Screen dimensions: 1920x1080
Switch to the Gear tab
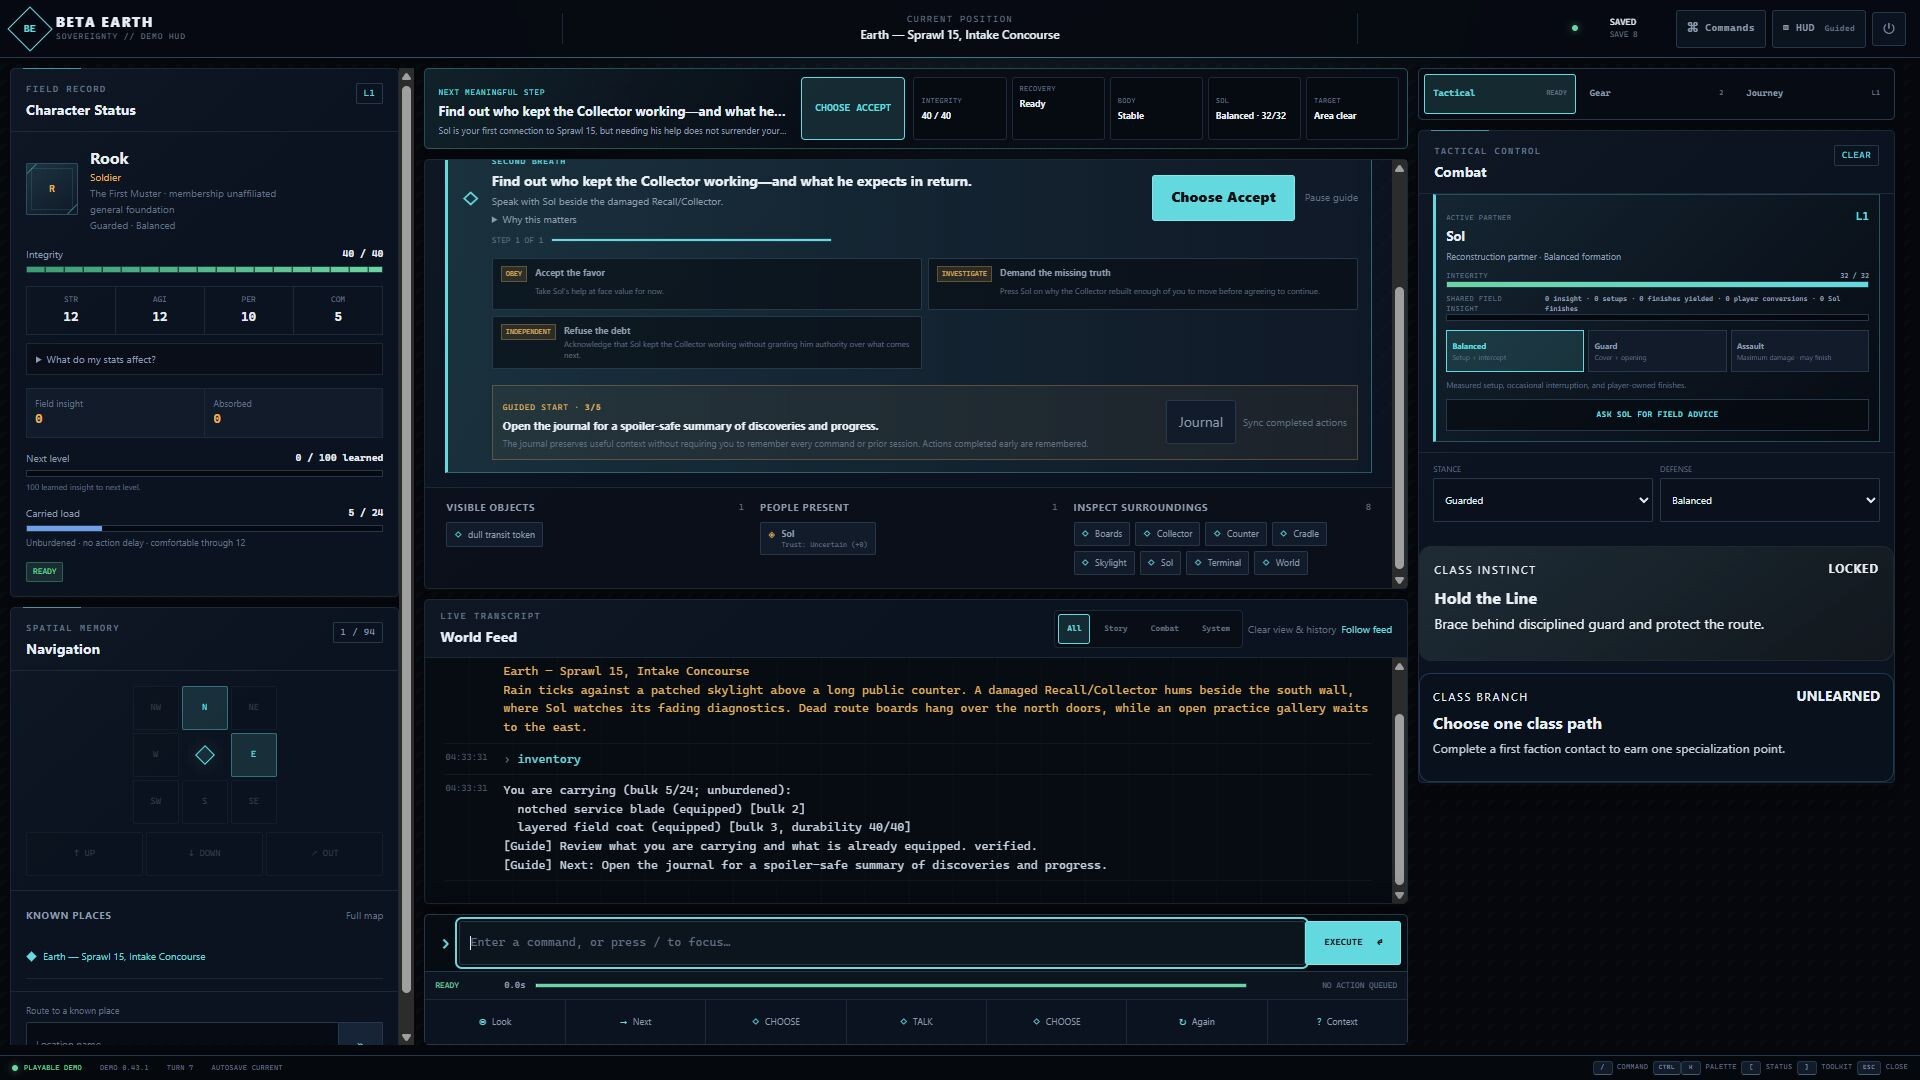coord(1656,93)
